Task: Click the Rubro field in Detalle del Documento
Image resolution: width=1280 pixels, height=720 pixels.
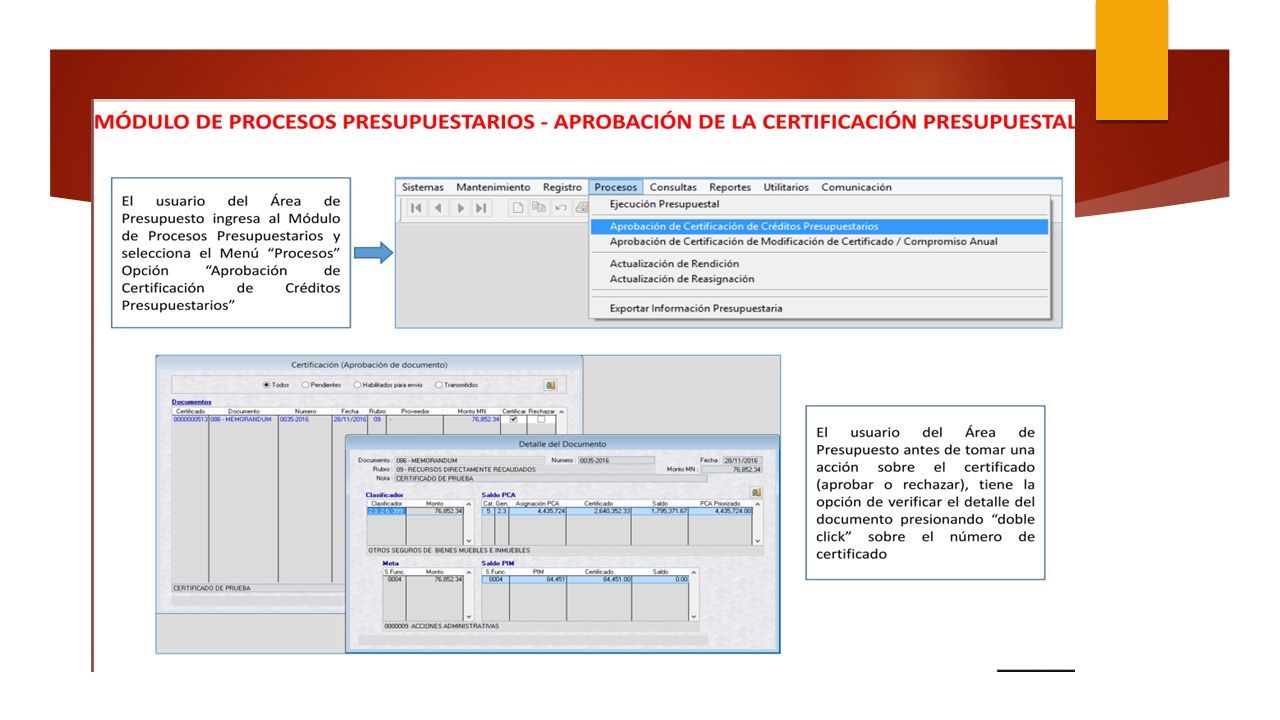Action: pyautogui.click(x=524, y=469)
